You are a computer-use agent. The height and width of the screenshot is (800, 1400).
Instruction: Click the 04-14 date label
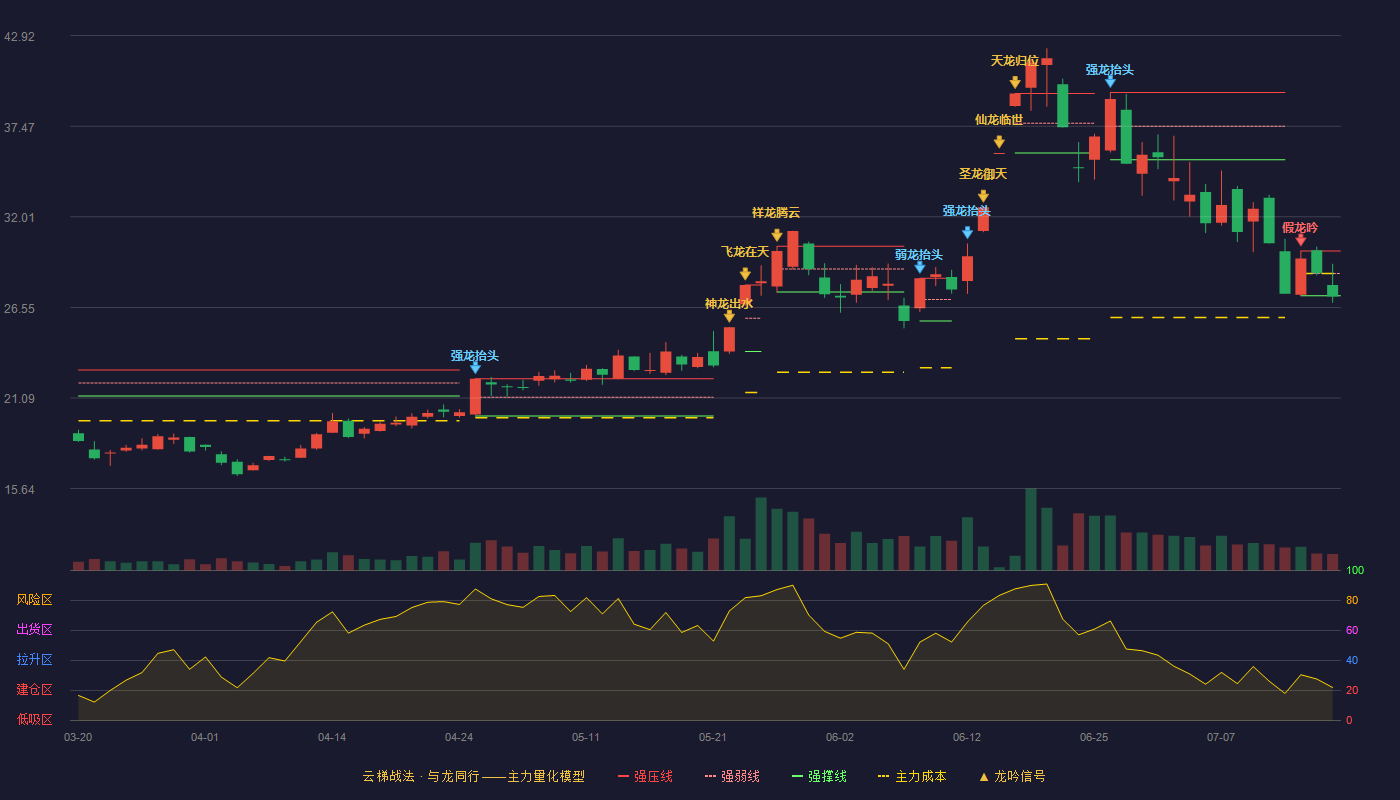tap(332, 737)
